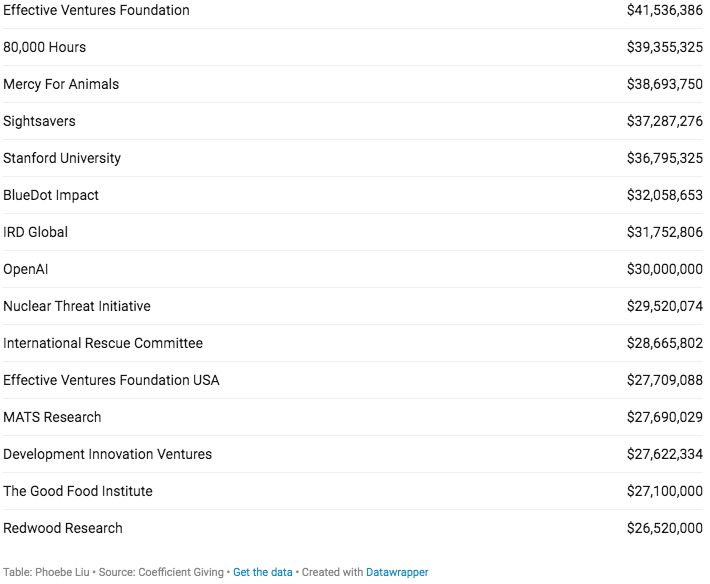Viewport: 710px width, 584px height.
Task: Select the IRD Global row label
Action: [35, 232]
